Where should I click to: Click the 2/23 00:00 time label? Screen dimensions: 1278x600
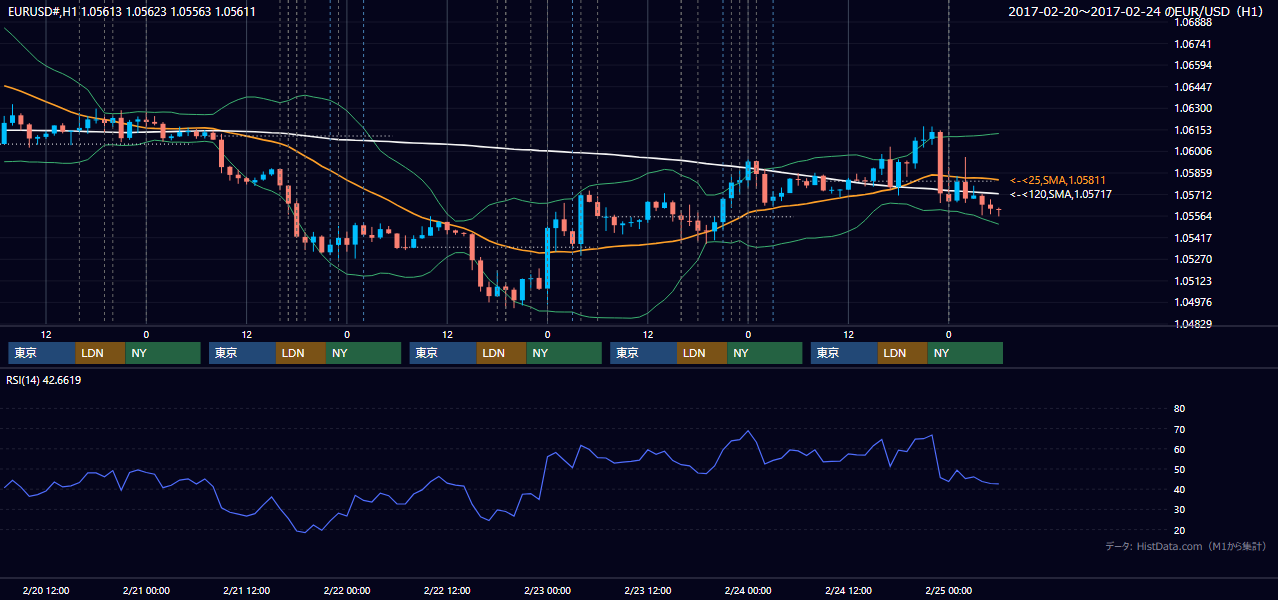click(x=548, y=590)
